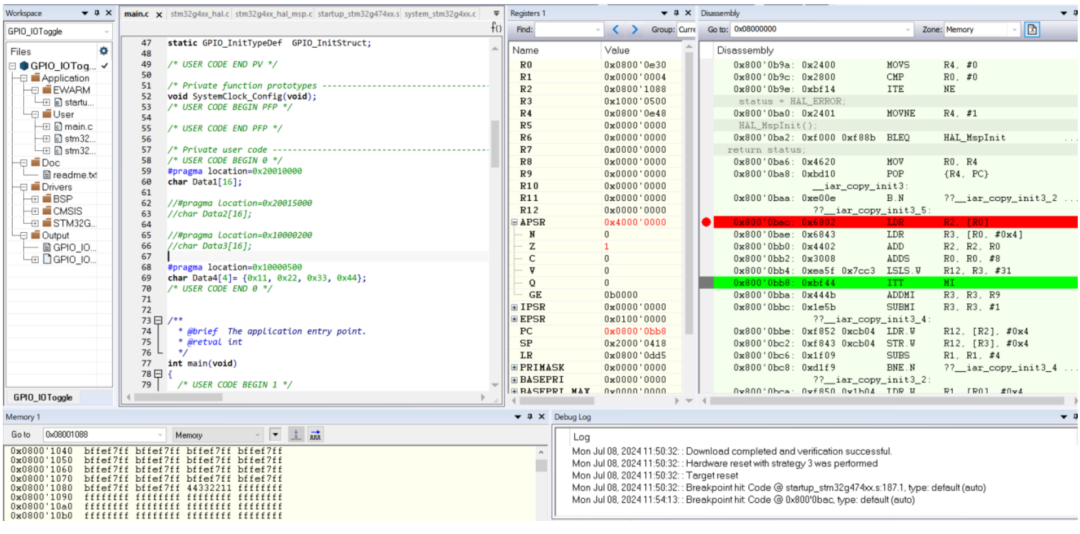The width and height of the screenshot is (1080, 534).
Task: Click the Z flag value 1
Action: pyautogui.click(x=607, y=246)
